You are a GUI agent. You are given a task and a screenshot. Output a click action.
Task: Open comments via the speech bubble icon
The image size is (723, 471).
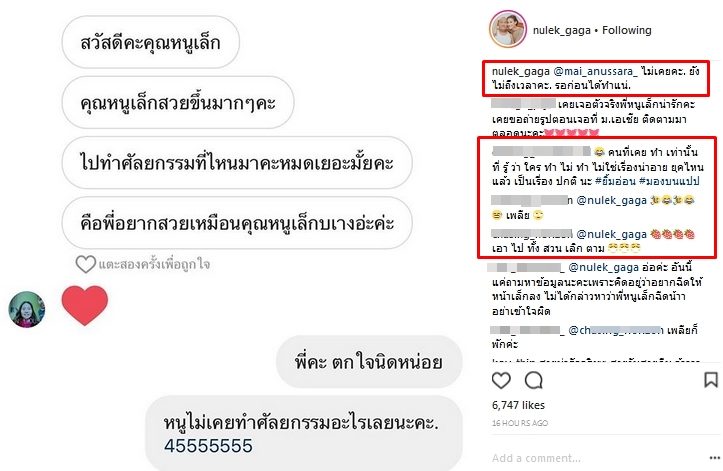tap(533, 381)
